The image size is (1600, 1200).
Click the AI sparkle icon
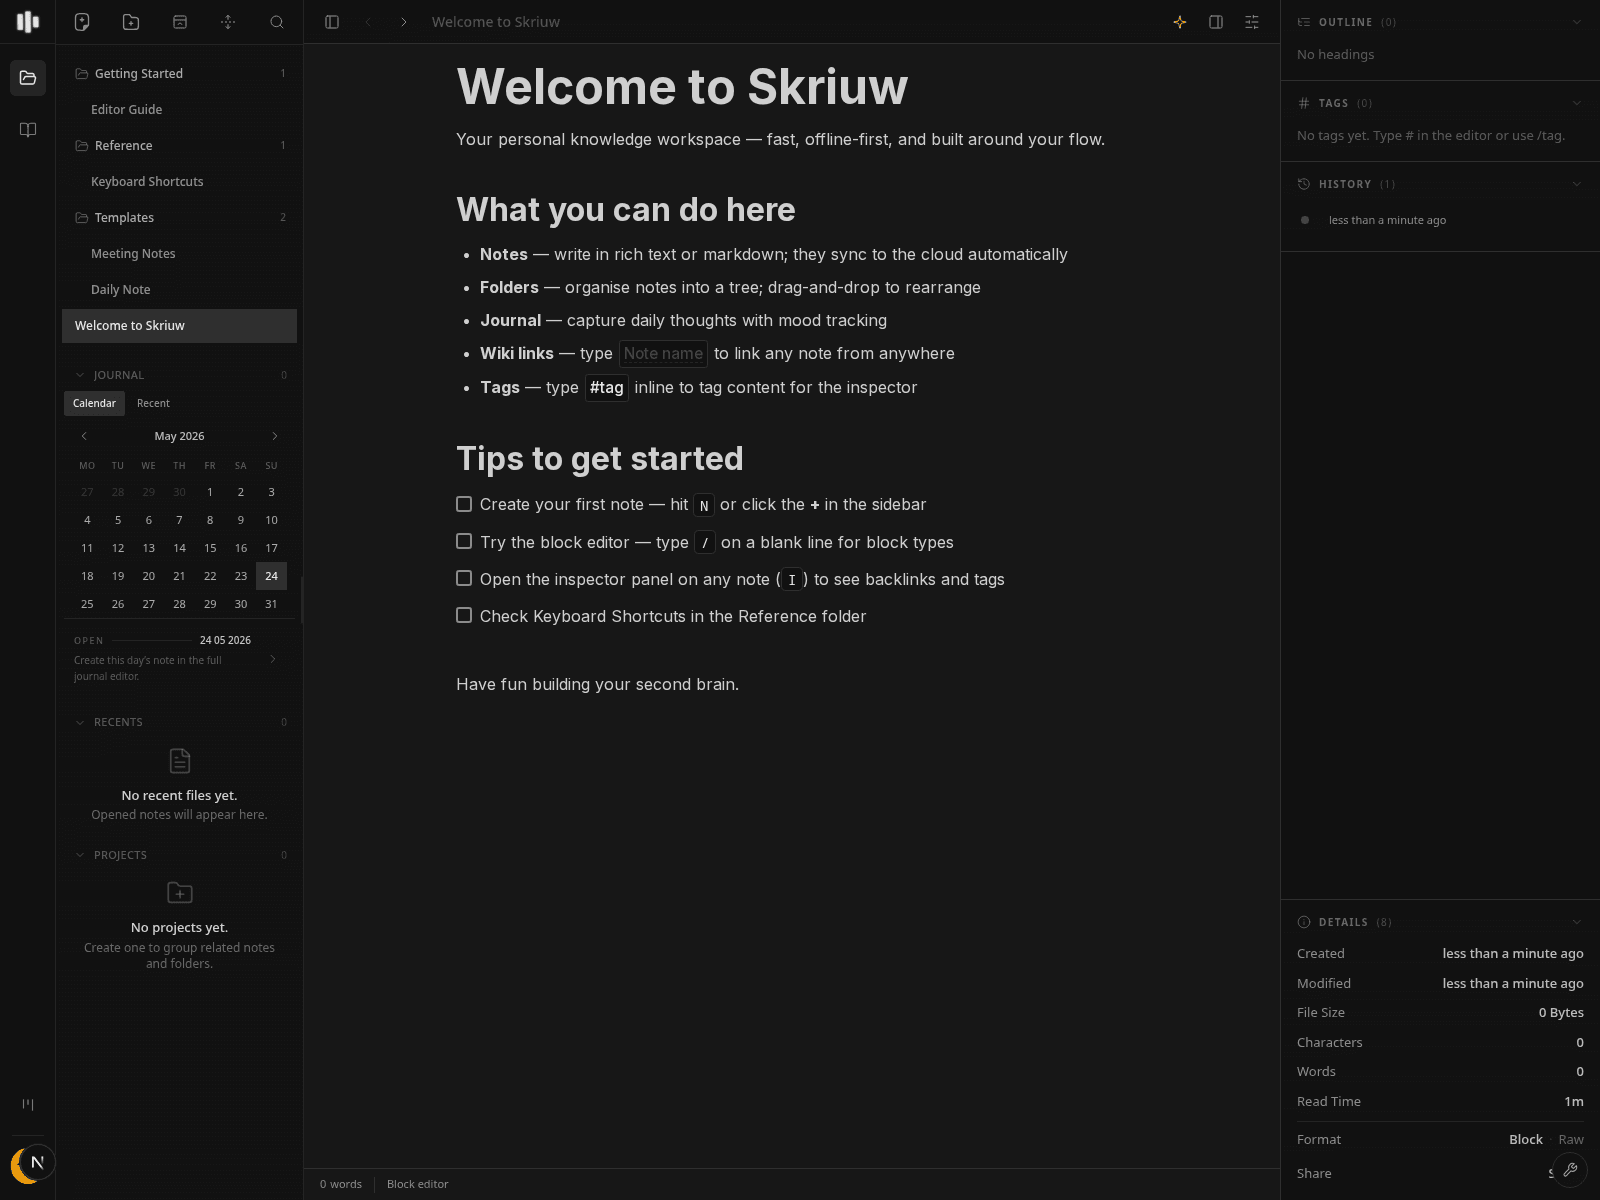1180,22
